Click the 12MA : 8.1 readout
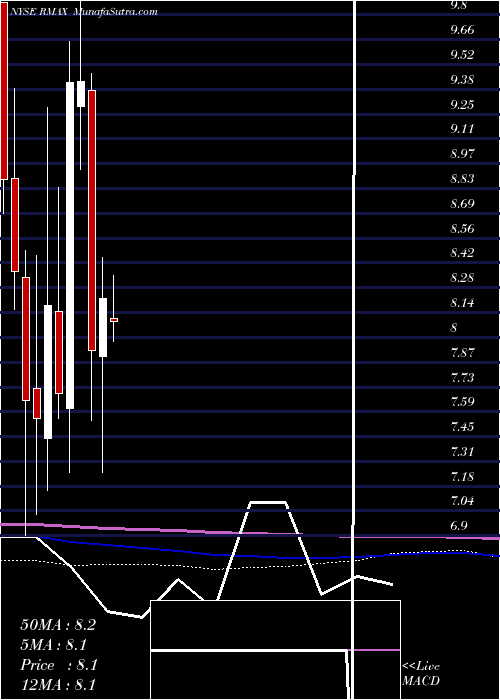Viewport: 500px width, 700px height. click(58, 685)
